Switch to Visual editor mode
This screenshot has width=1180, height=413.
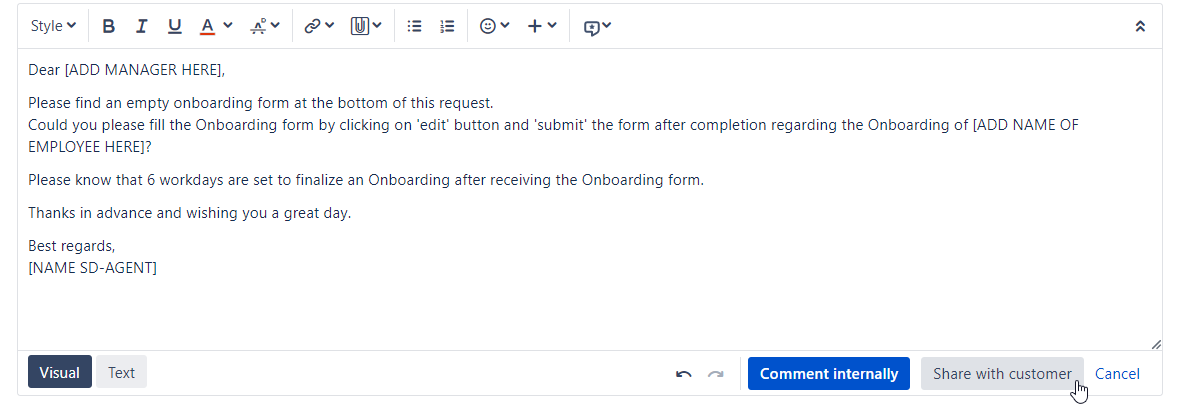coord(59,372)
